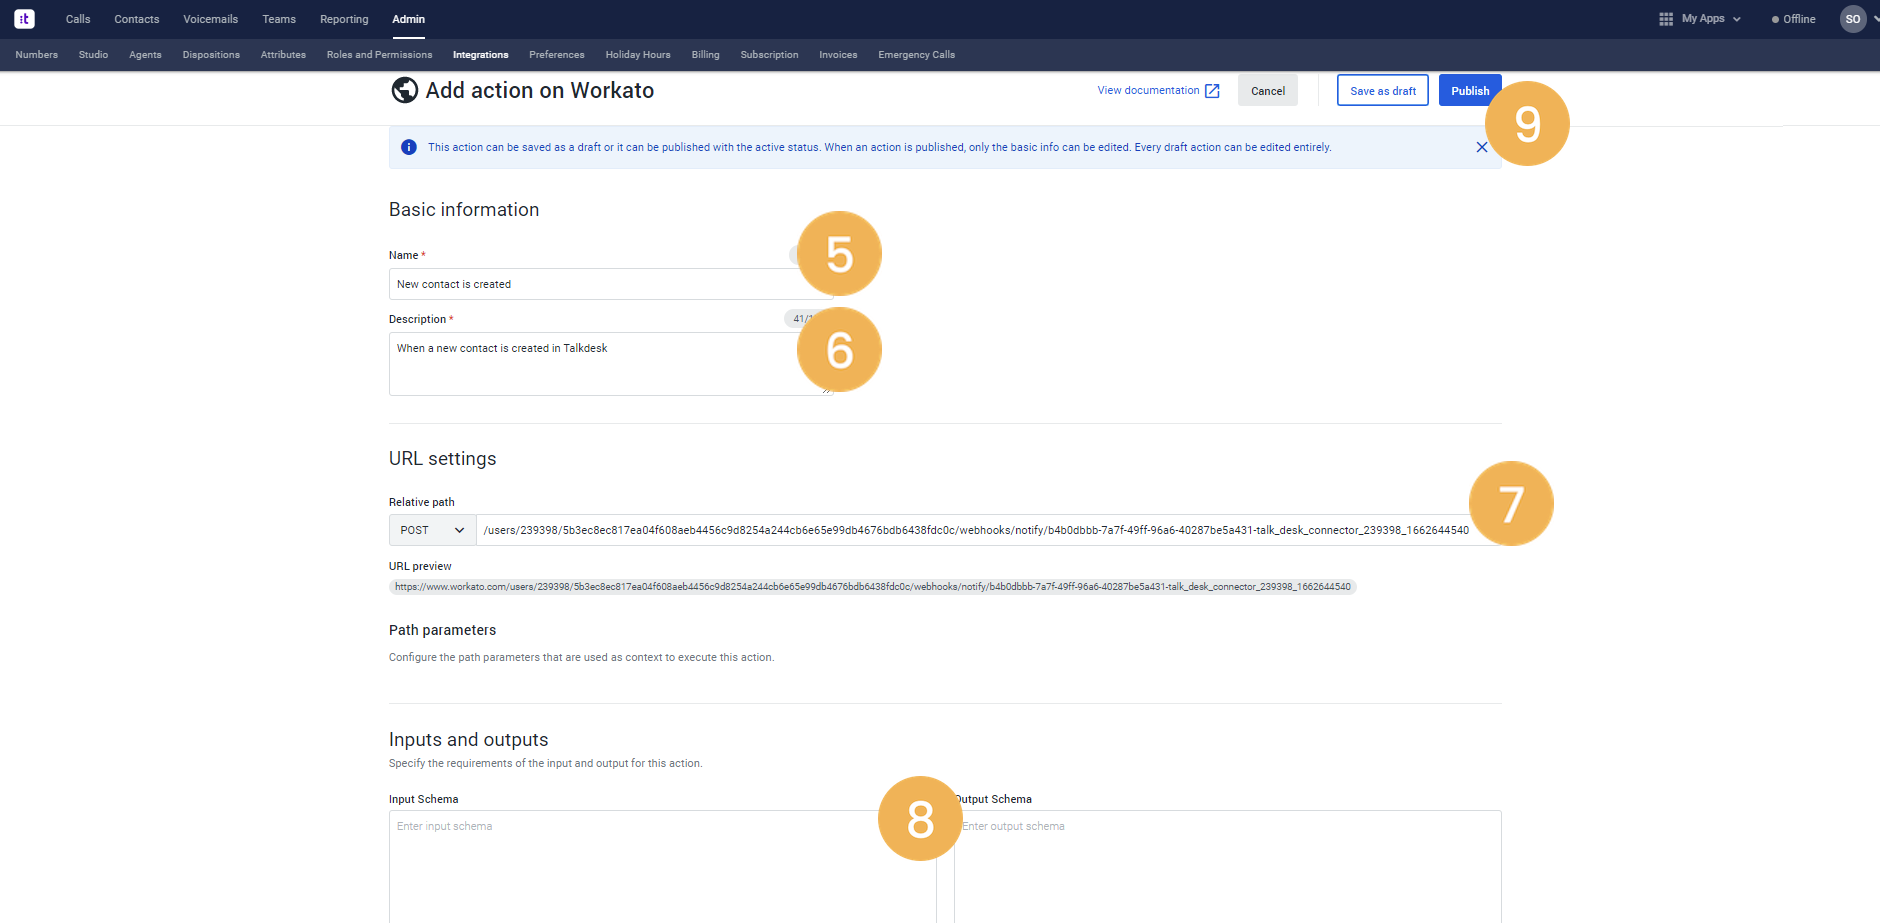Click the SO profile avatar

click(x=1854, y=18)
